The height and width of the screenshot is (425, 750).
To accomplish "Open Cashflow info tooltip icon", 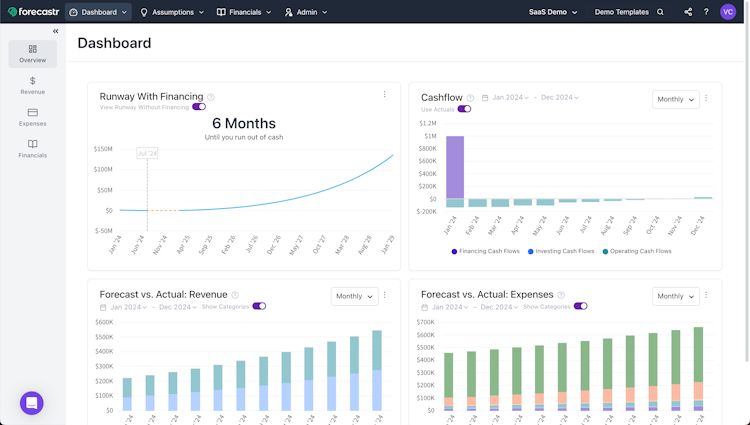I will click(470, 98).
